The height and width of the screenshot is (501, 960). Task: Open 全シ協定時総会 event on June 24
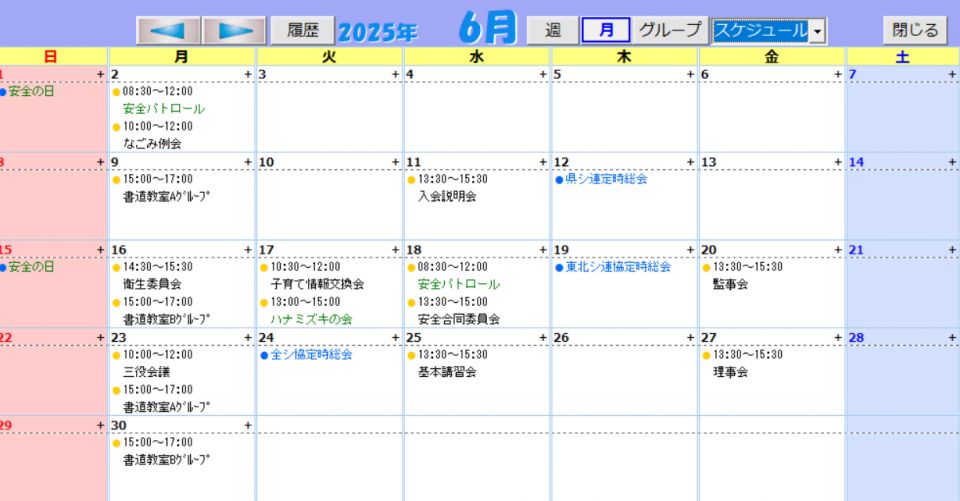tap(311, 355)
